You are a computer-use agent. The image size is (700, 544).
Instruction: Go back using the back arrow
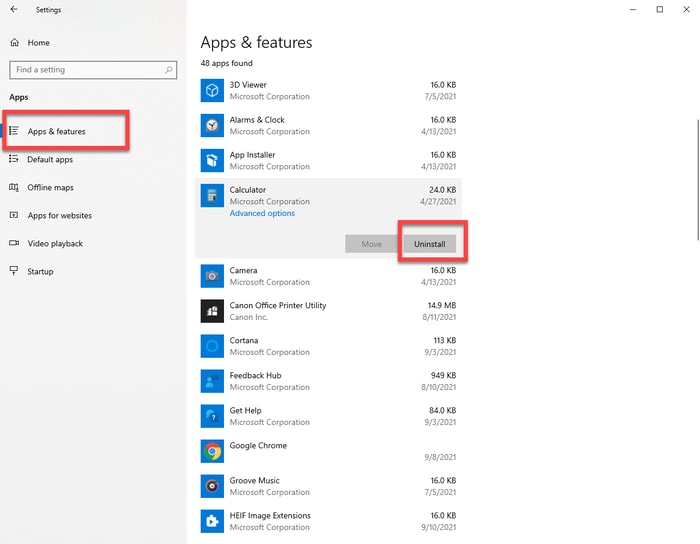(14, 9)
